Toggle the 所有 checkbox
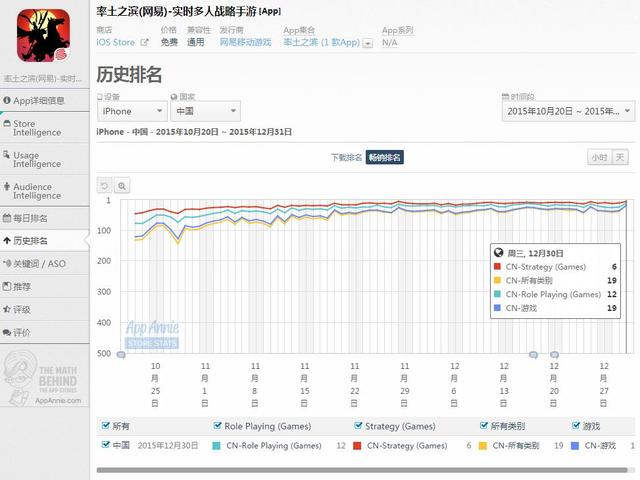The height and width of the screenshot is (480, 640). click(x=106, y=425)
